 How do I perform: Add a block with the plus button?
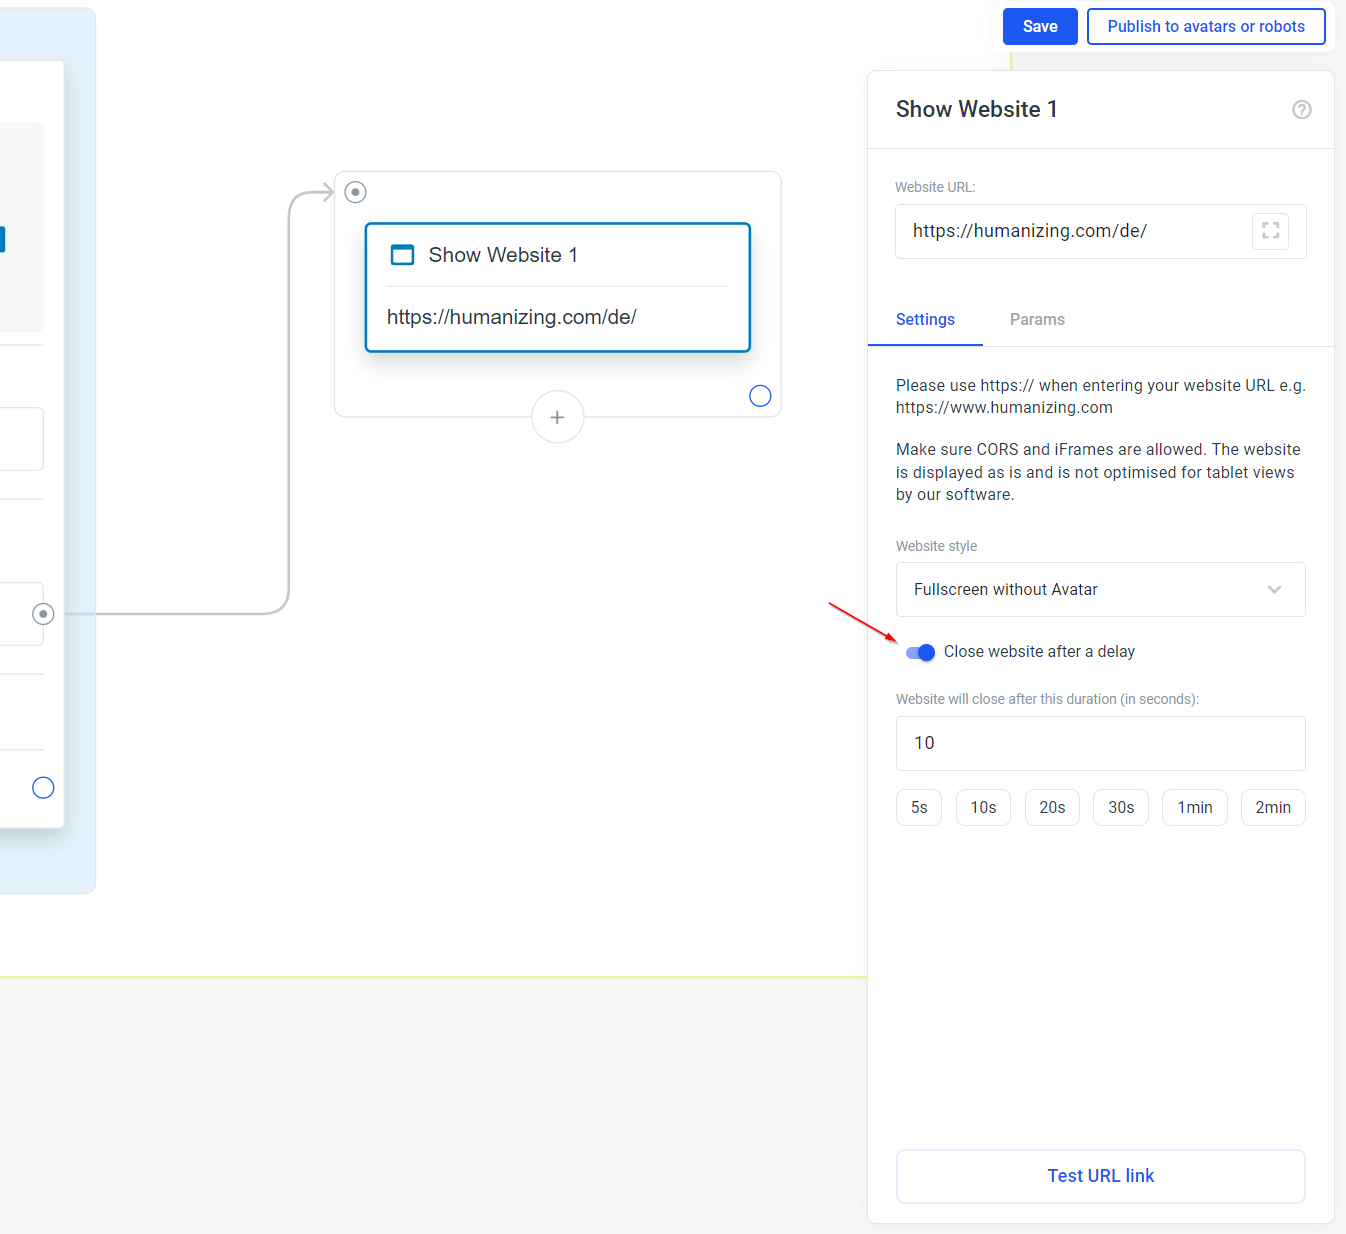(558, 417)
